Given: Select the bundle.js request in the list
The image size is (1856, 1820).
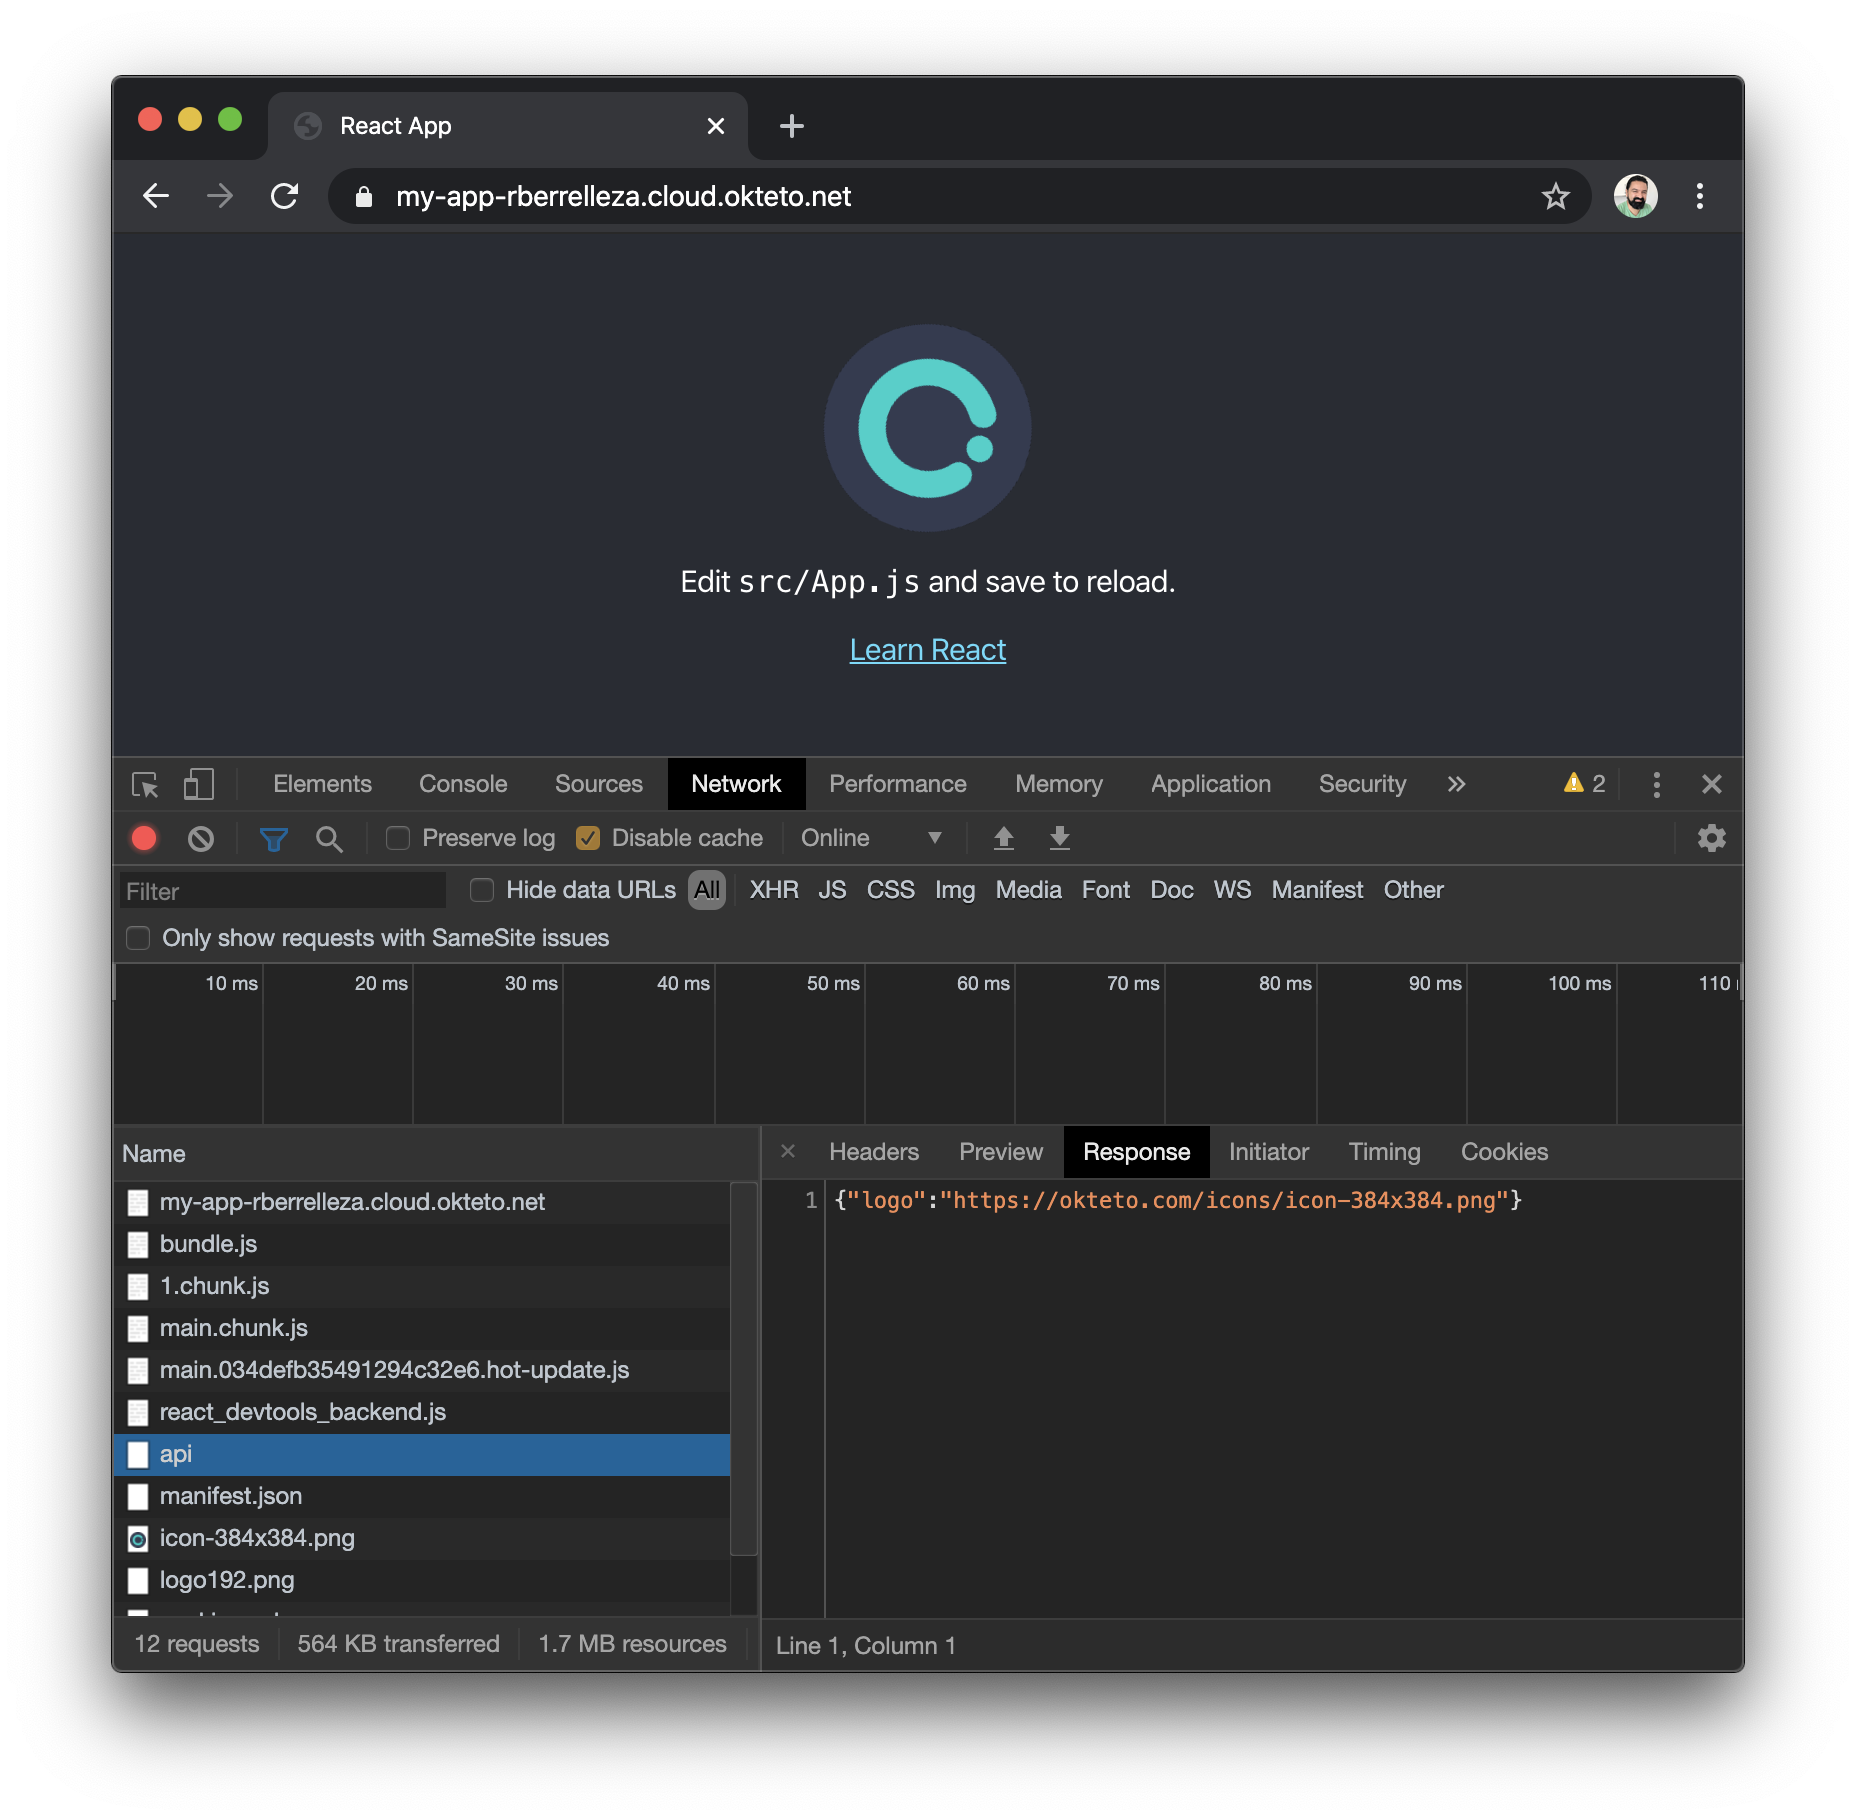Looking at the screenshot, I should tap(208, 1244).
